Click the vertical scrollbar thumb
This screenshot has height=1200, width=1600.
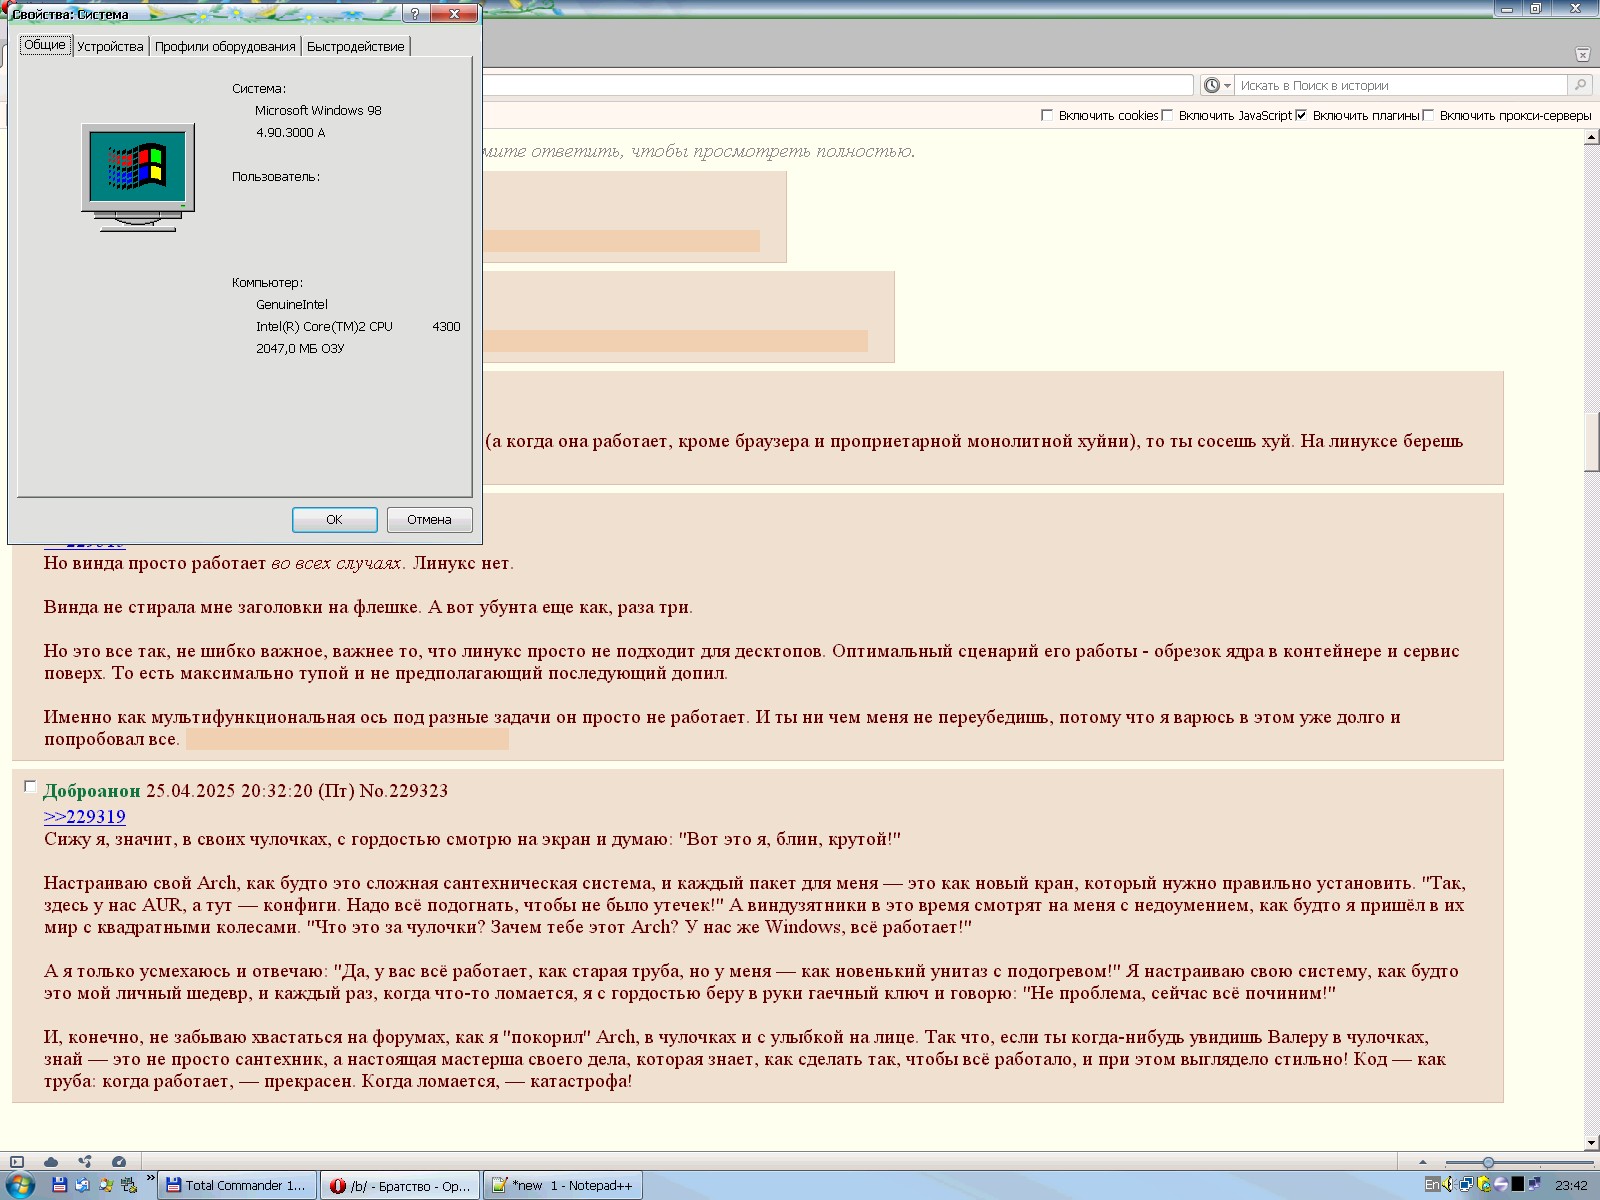[1591, 441]
